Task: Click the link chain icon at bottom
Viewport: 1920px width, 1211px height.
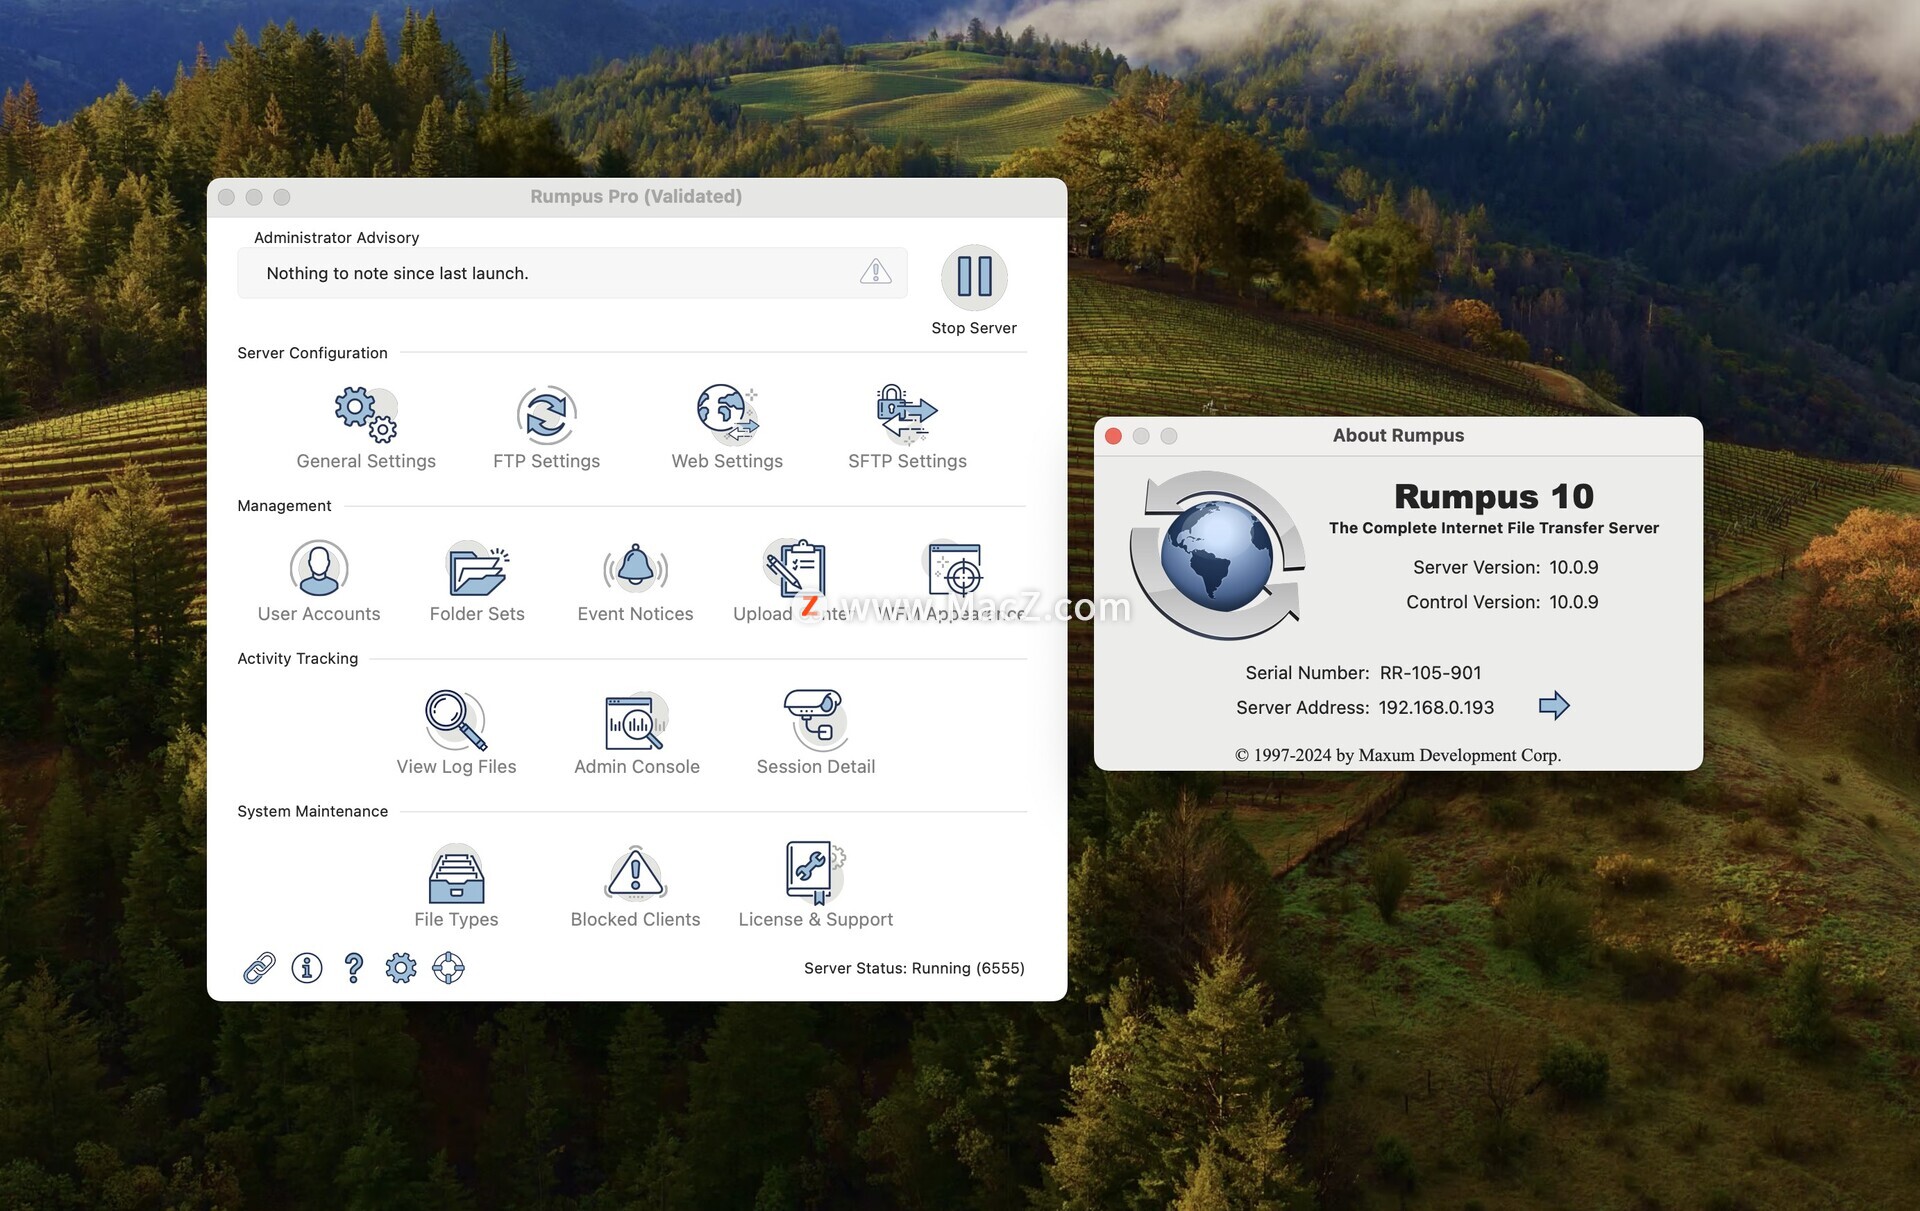Action: click(259, 968)
